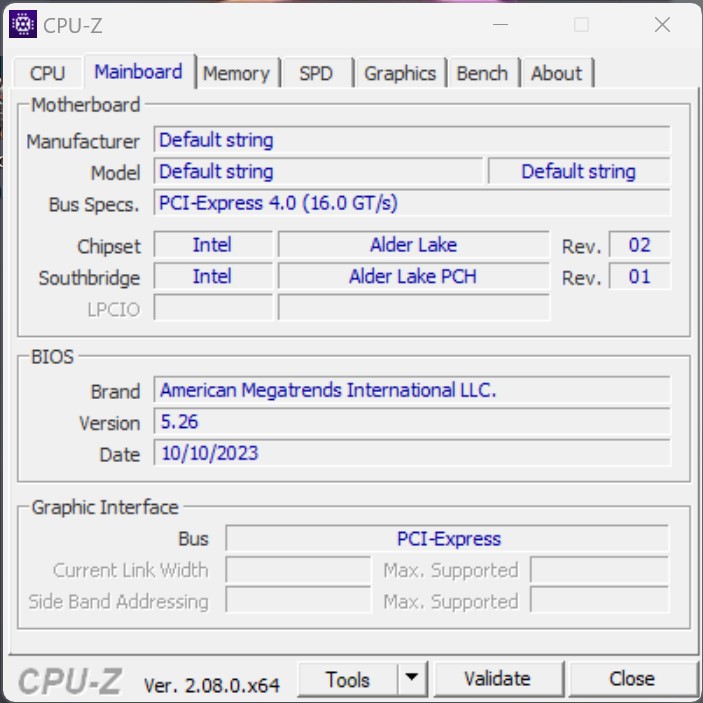The image size is (703, 703).
Task: Select the Bus Specs 'PCI-Express 4.0 (16.0 GT/s)' value
Action: 412,203
